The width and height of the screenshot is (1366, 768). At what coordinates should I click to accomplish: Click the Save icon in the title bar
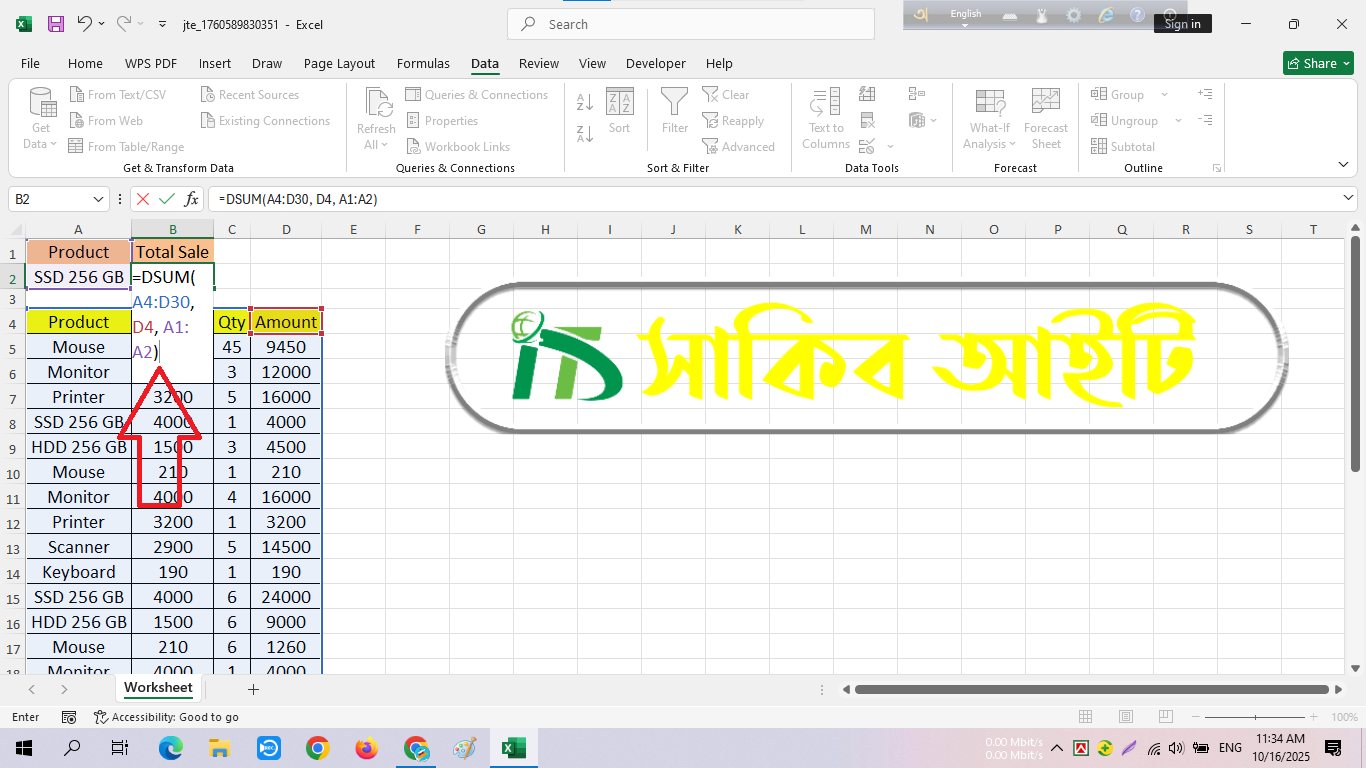(56, 24)
